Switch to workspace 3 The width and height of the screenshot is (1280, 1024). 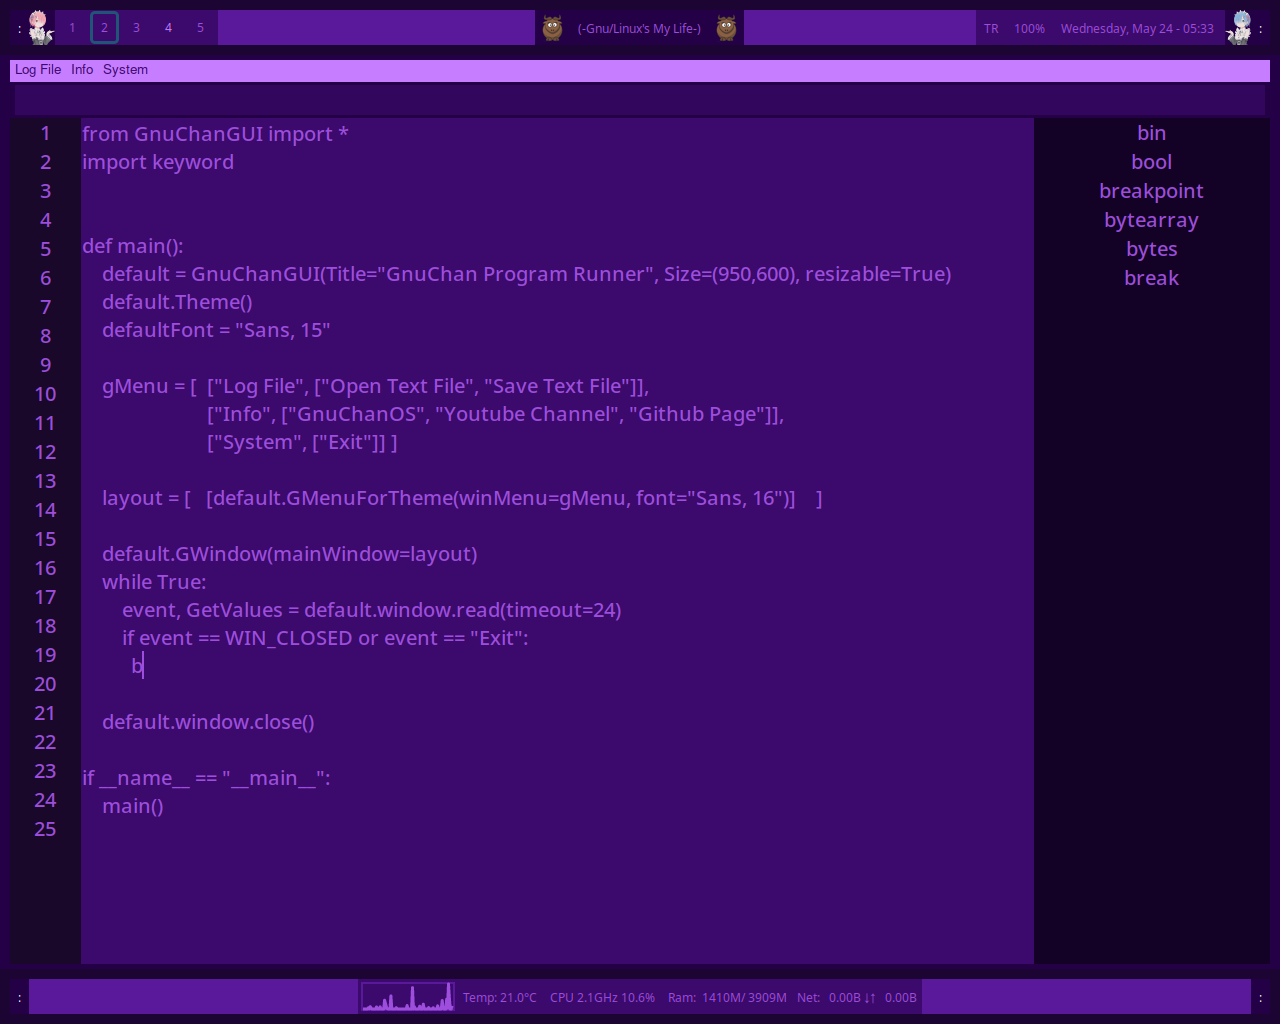136,27
